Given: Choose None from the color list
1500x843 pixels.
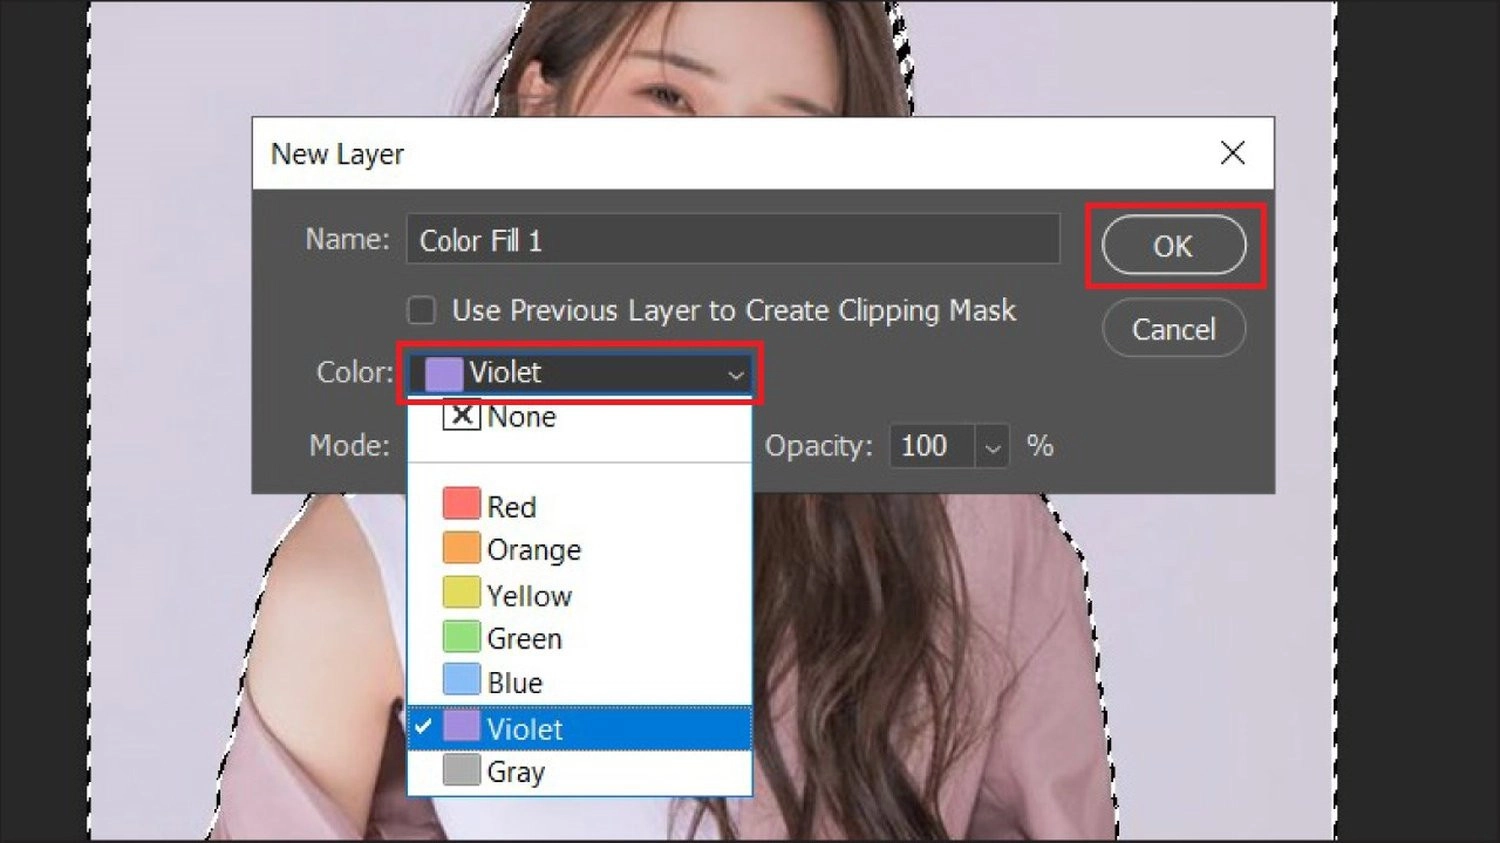Looking at the screenshot, I should (x=580, y=417).
